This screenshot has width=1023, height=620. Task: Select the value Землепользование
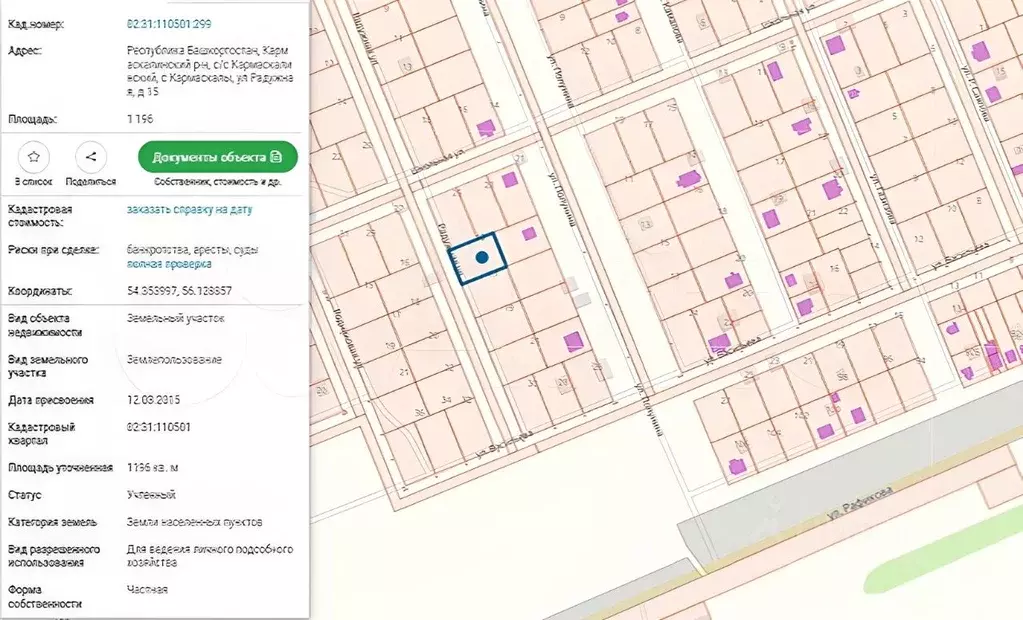click(x=174, y=360)
